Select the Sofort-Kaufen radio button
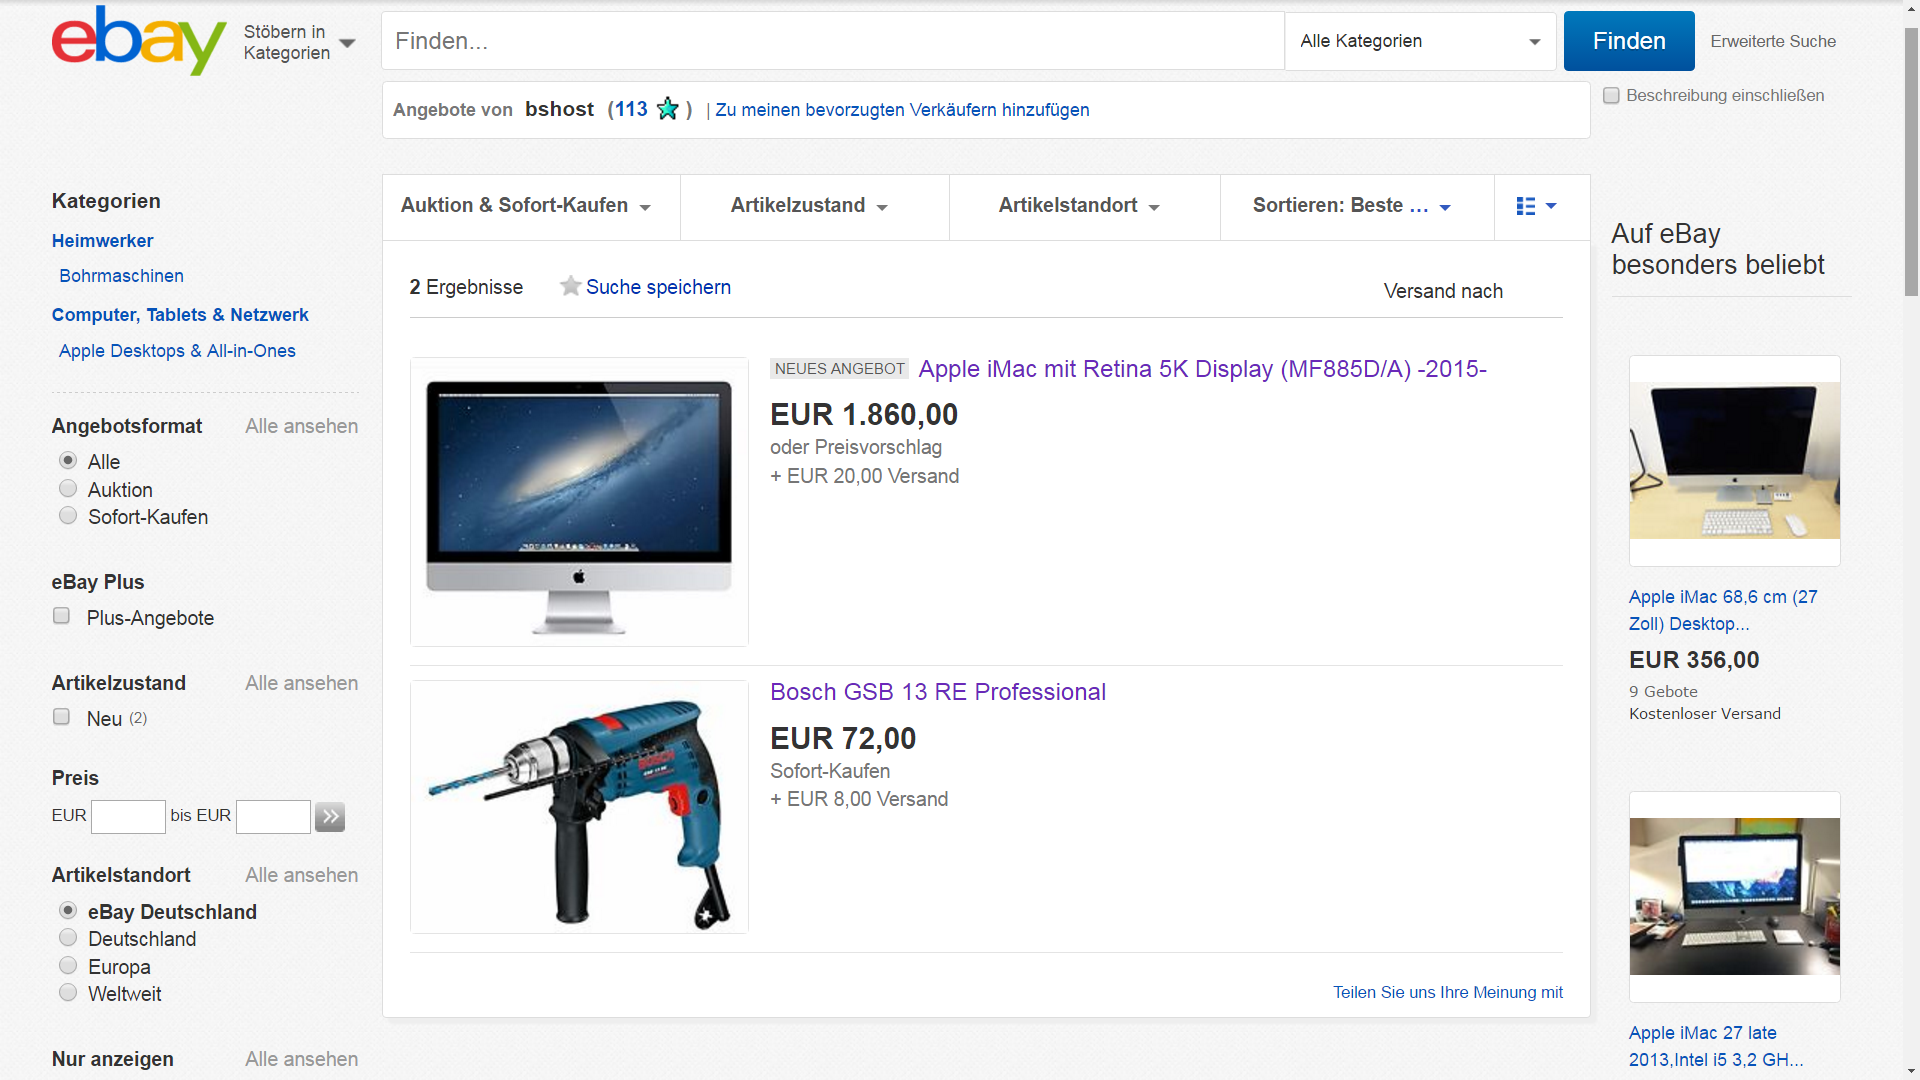1920x1080 pixels. (x=68, y=516)
